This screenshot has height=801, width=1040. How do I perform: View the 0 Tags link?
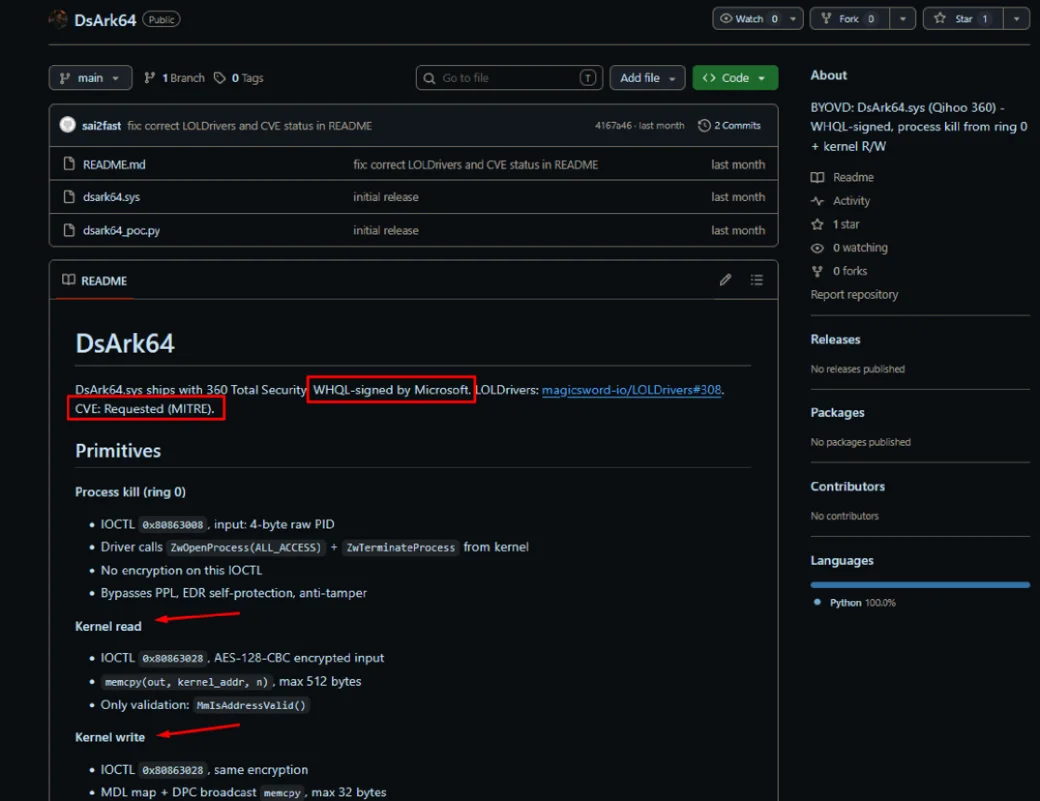point(239,78)
